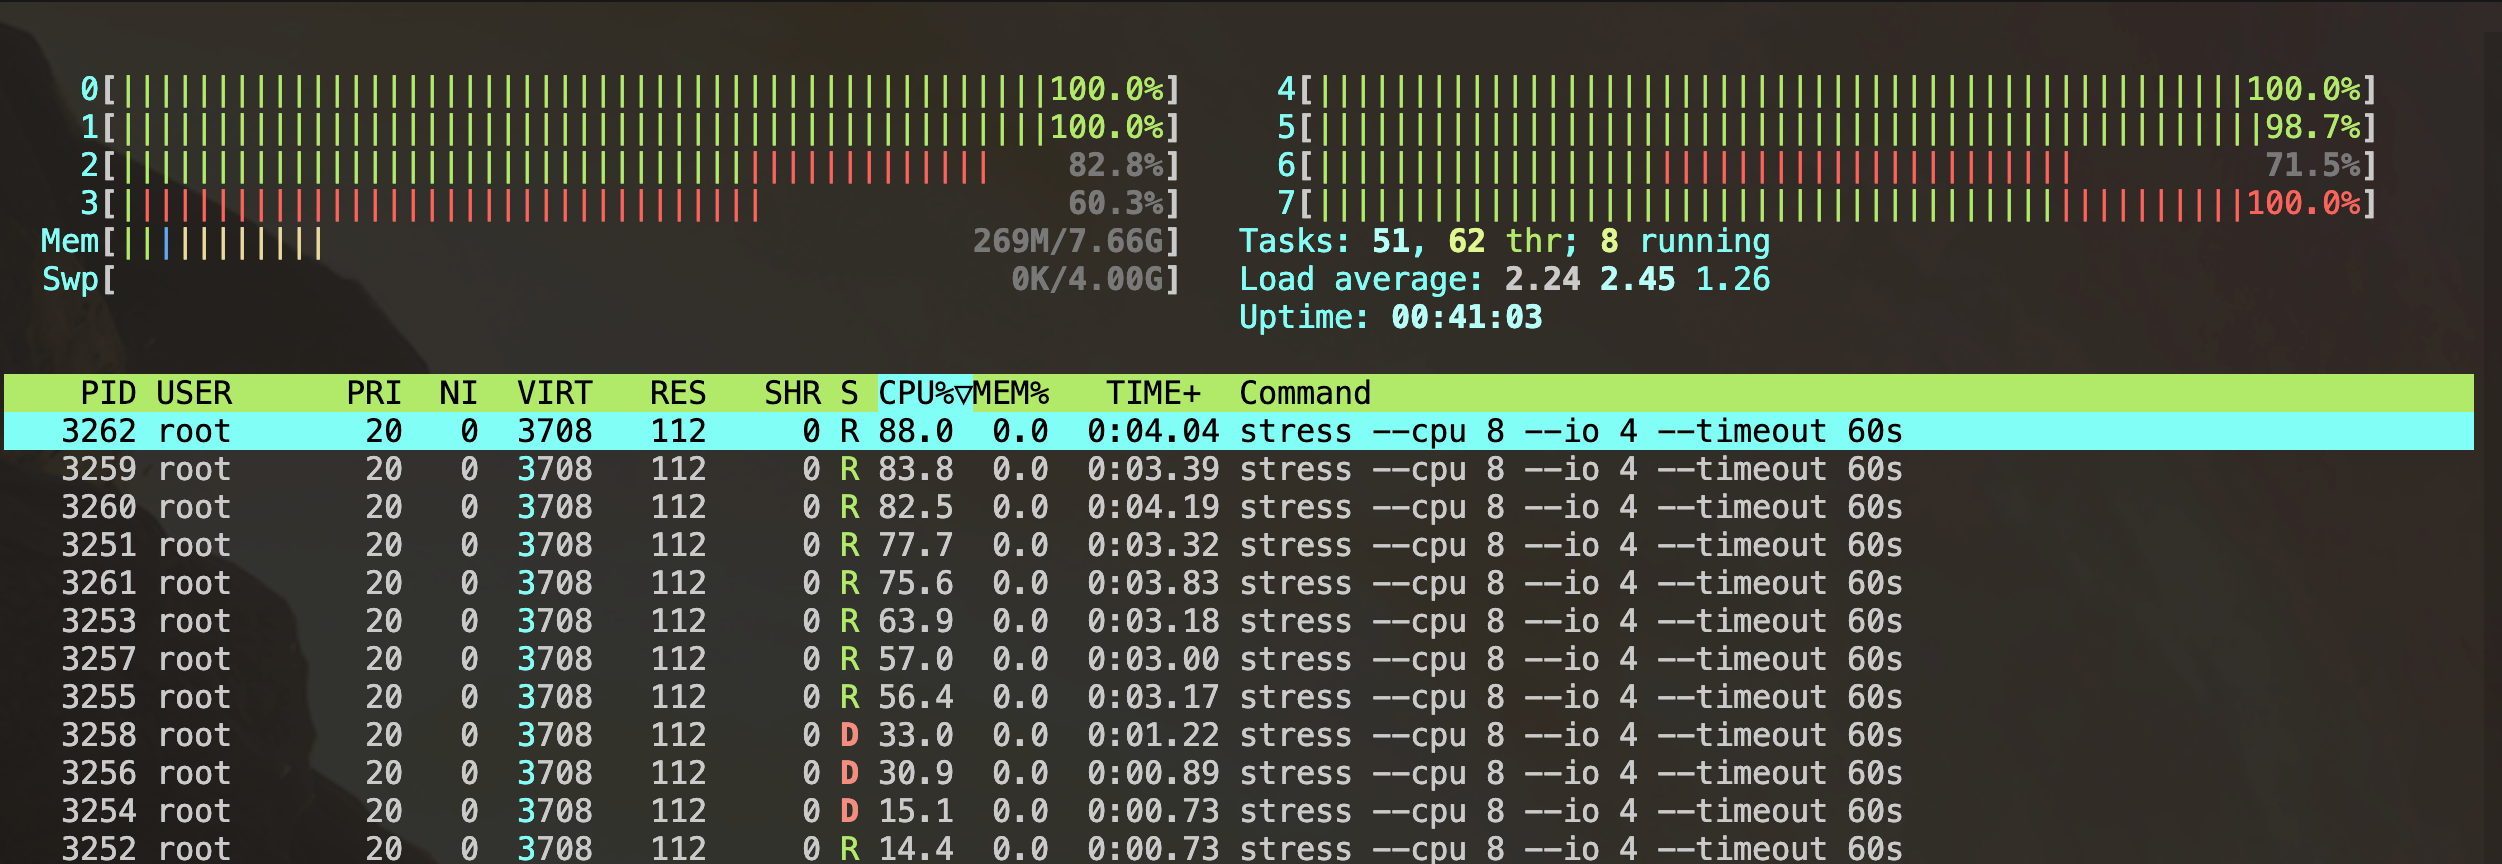The width and height of the screenshot is (2502, 864).
Task: Sort by the MEM% column header
Action: pos(1011,393)
